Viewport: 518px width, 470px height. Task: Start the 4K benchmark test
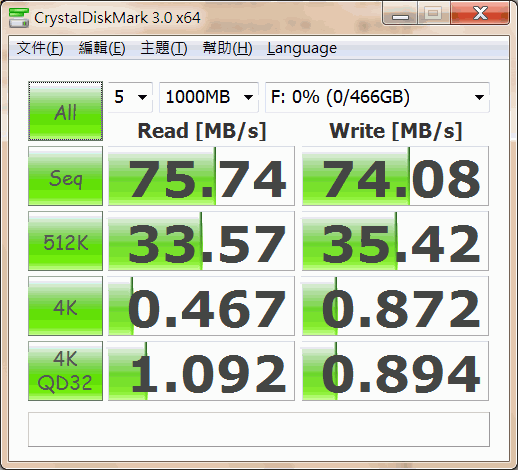65,306
